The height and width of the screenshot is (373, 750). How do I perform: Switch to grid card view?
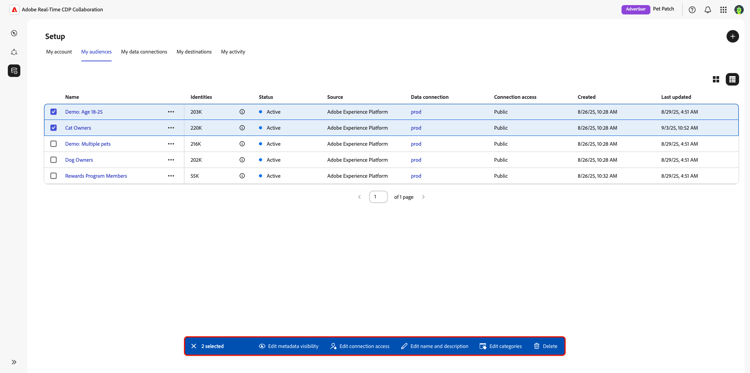(716, 79)
